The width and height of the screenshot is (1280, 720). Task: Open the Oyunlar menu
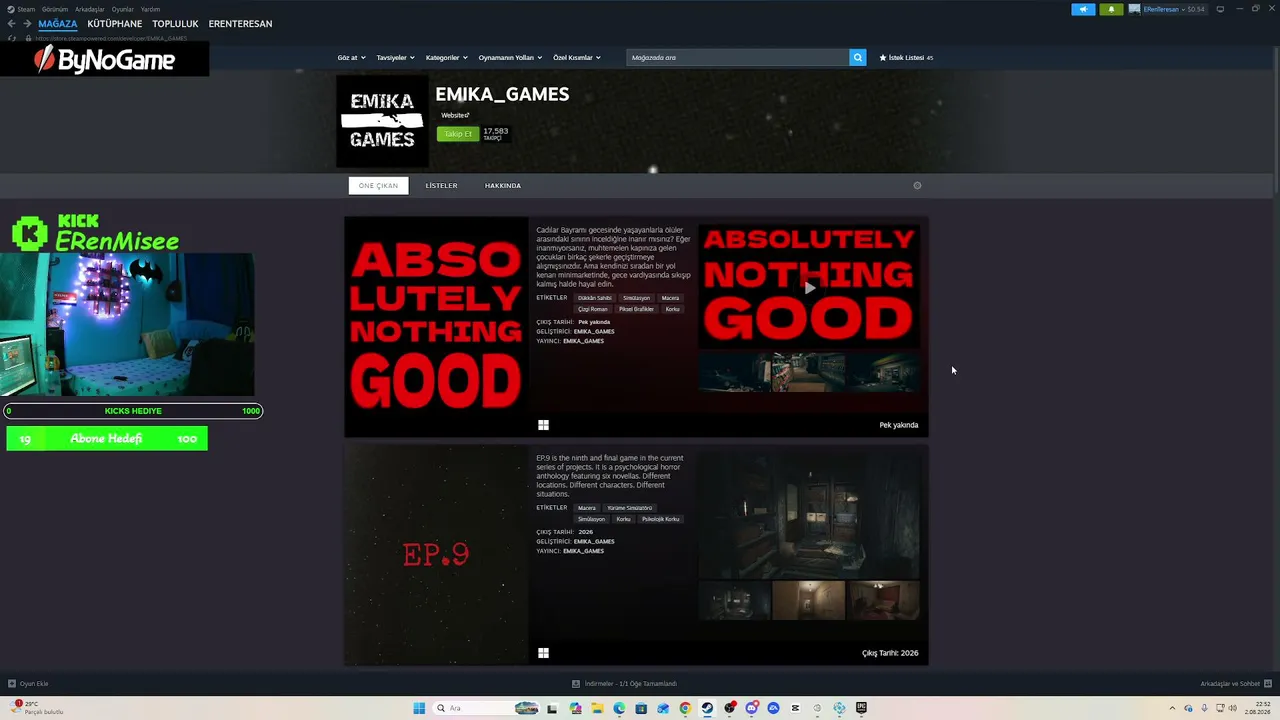(x=123, y=9)
